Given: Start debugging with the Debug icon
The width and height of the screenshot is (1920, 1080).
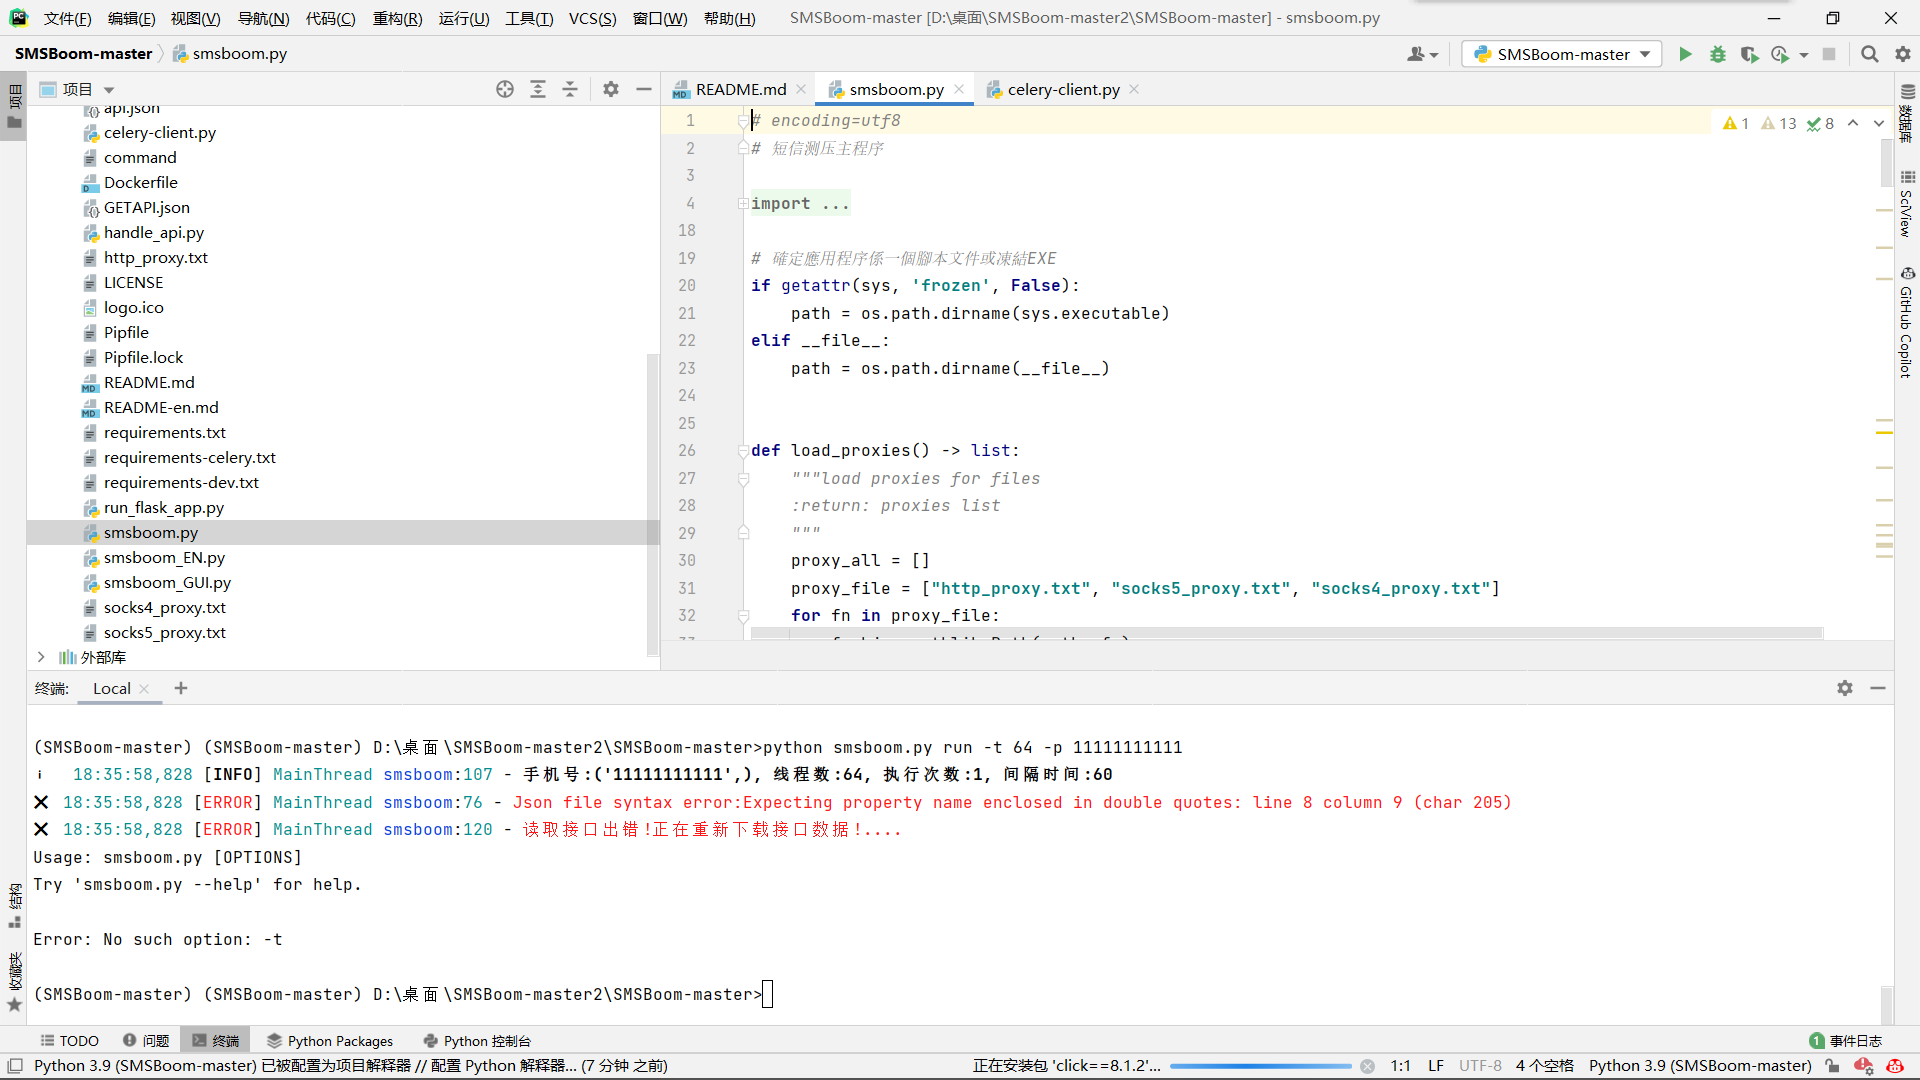Looking at the screenshot, I should click(1718, 54).
